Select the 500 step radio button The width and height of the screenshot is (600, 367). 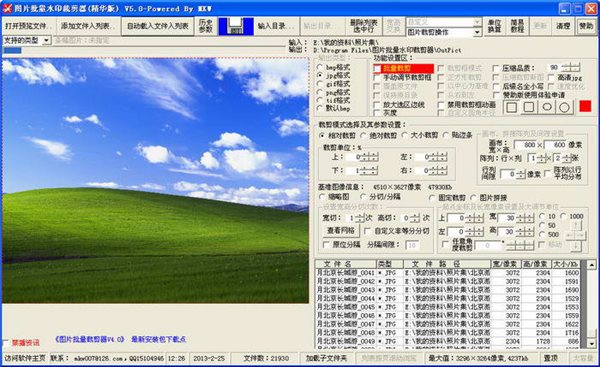click(542, 234)
